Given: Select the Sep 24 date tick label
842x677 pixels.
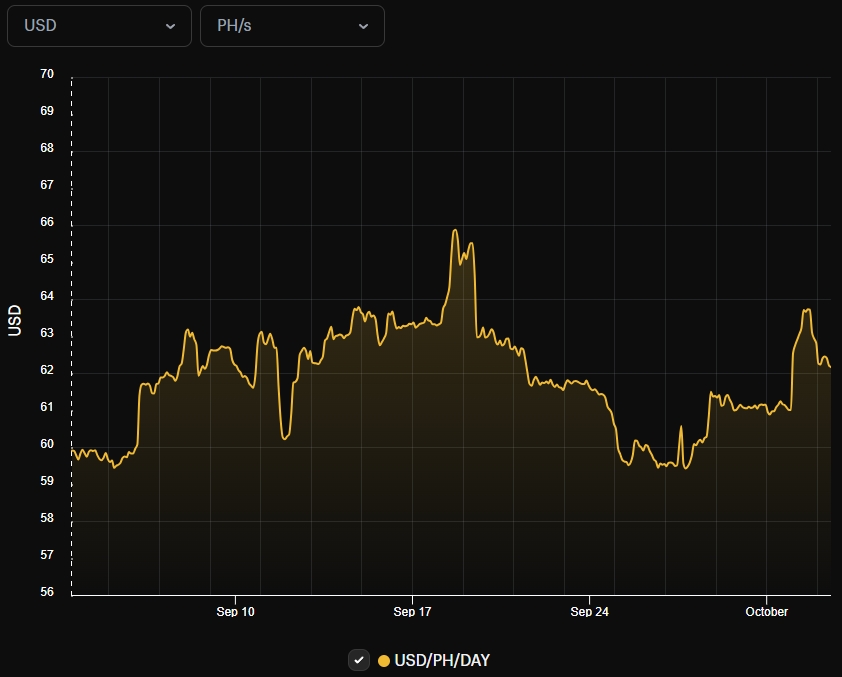Looking at the screenshot, I should tap(589, 611).
